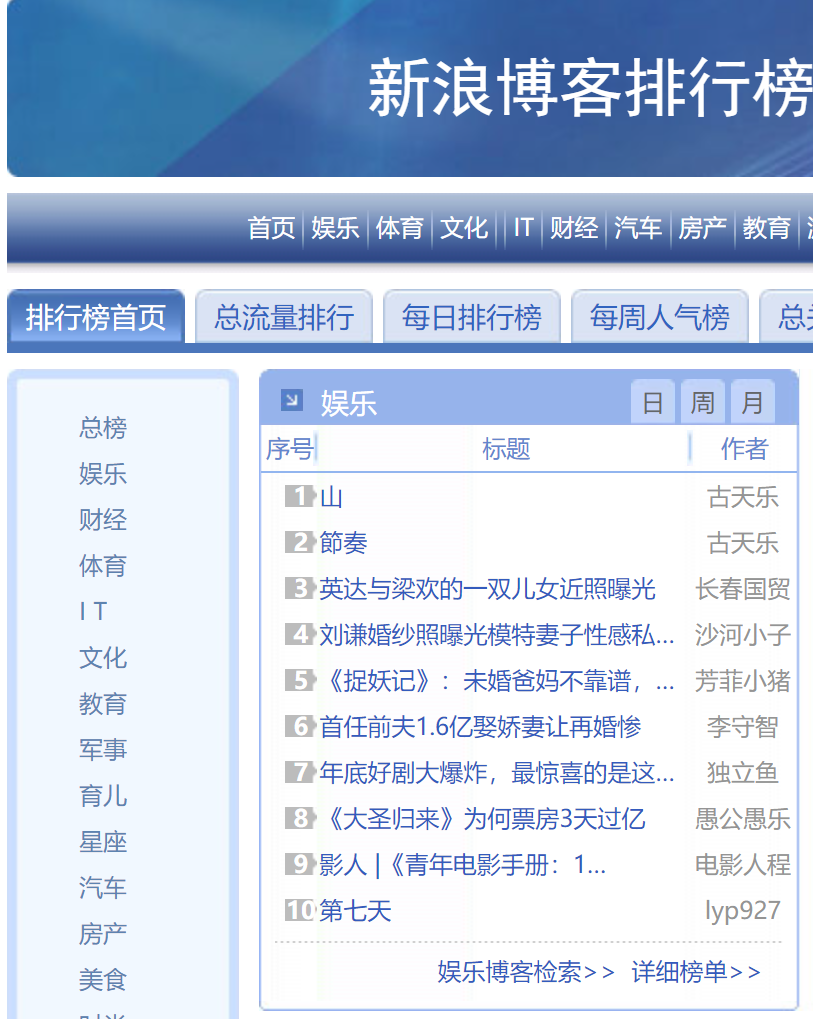Go to 军事 in the left sidebar
The height and width of the screenshot is (1019, 813).
[103, 750]
